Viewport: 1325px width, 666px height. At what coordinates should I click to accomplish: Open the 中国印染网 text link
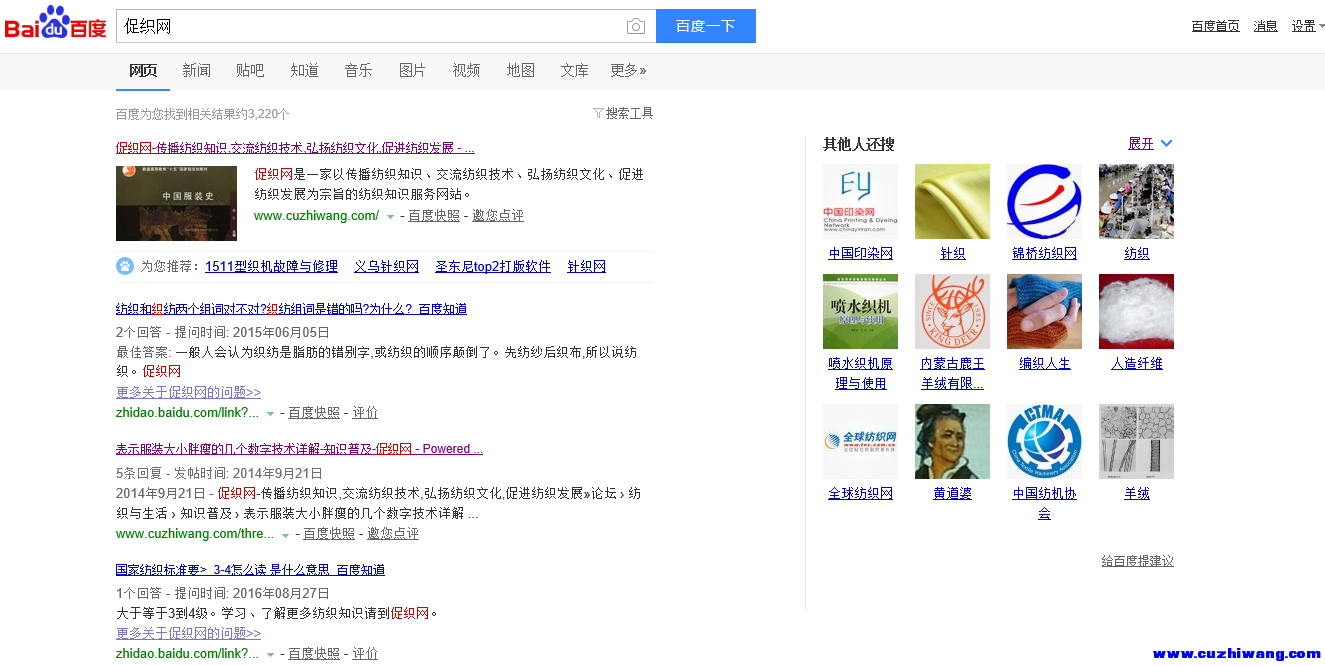(861, 253)
